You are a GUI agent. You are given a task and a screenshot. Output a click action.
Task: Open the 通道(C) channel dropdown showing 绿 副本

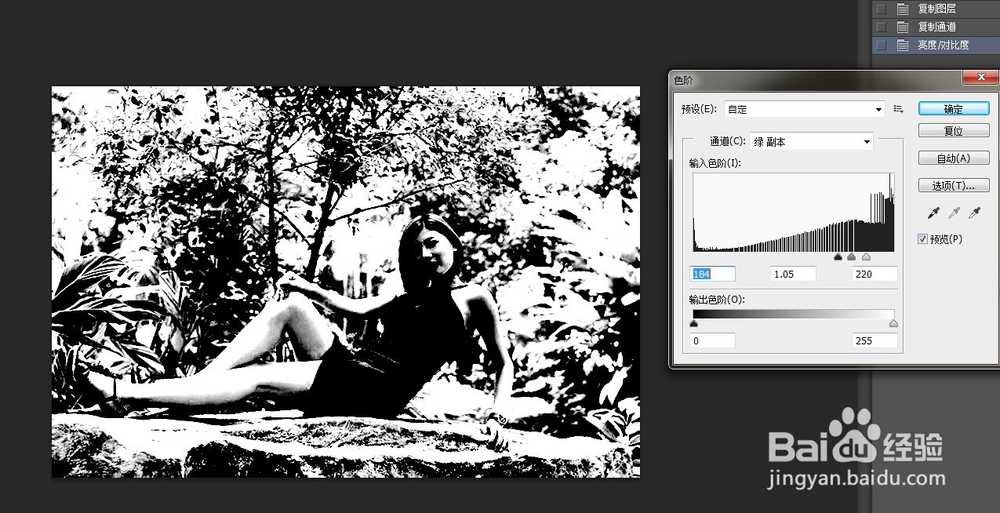click(x=811, y=142)
